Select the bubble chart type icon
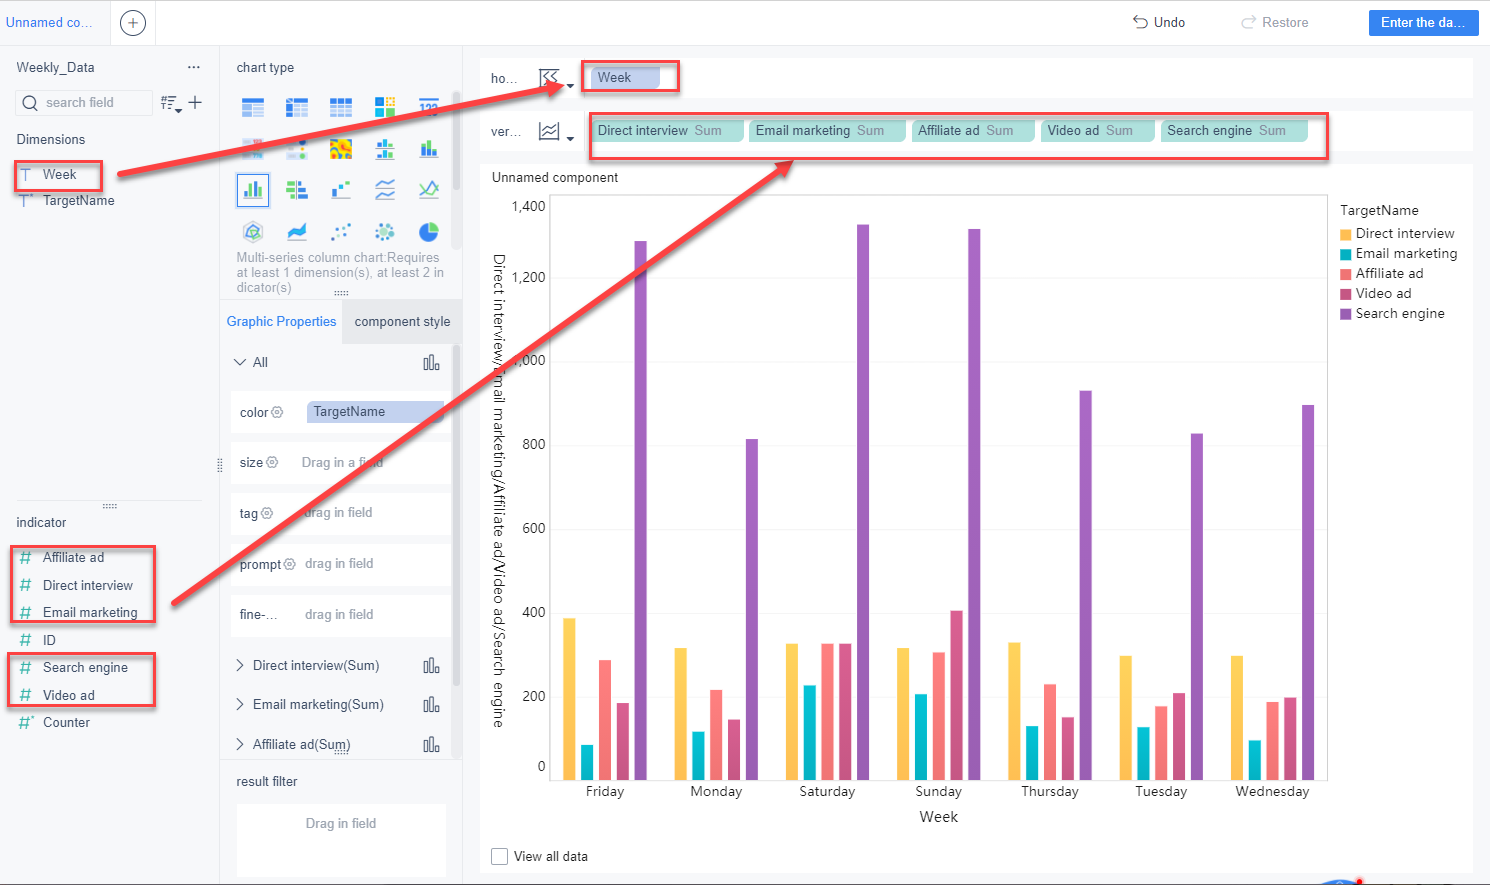 385,232
